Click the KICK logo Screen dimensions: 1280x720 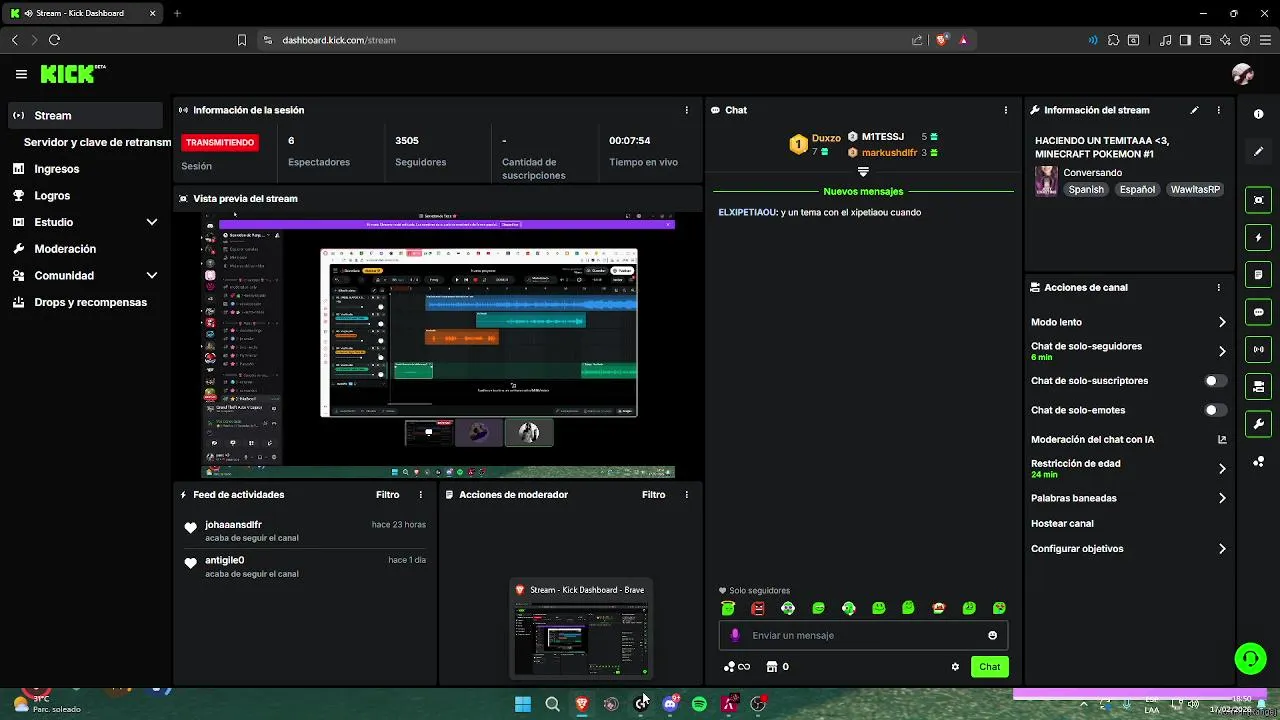coord(72,74)
